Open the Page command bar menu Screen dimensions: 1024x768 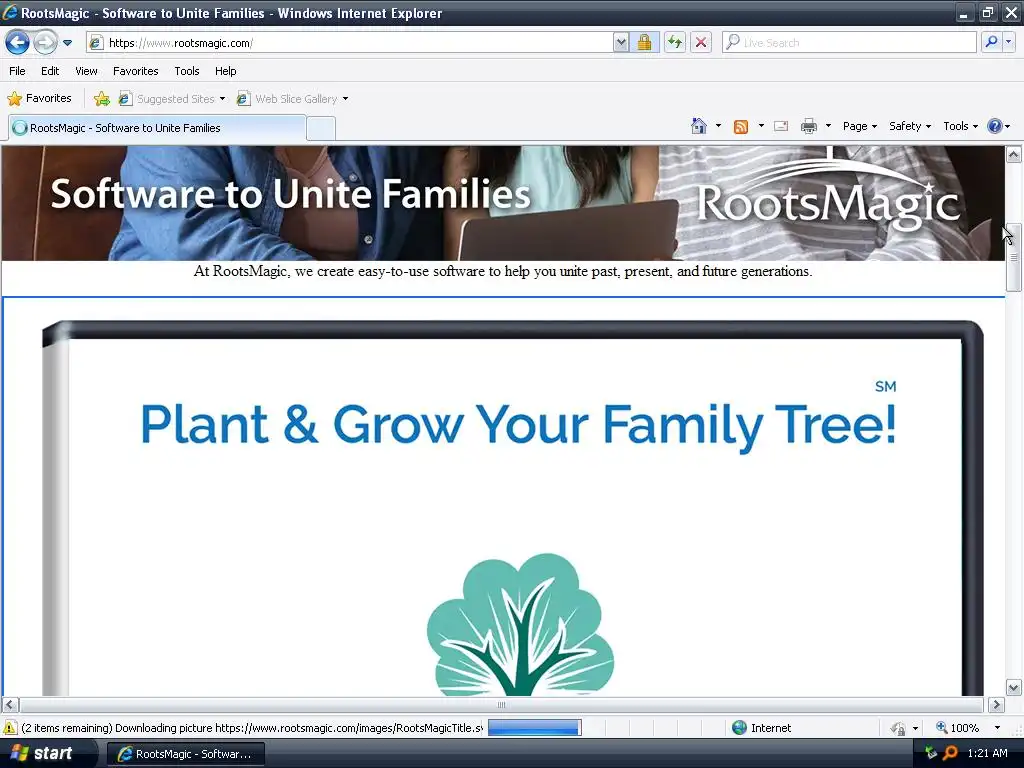point(859,126)
